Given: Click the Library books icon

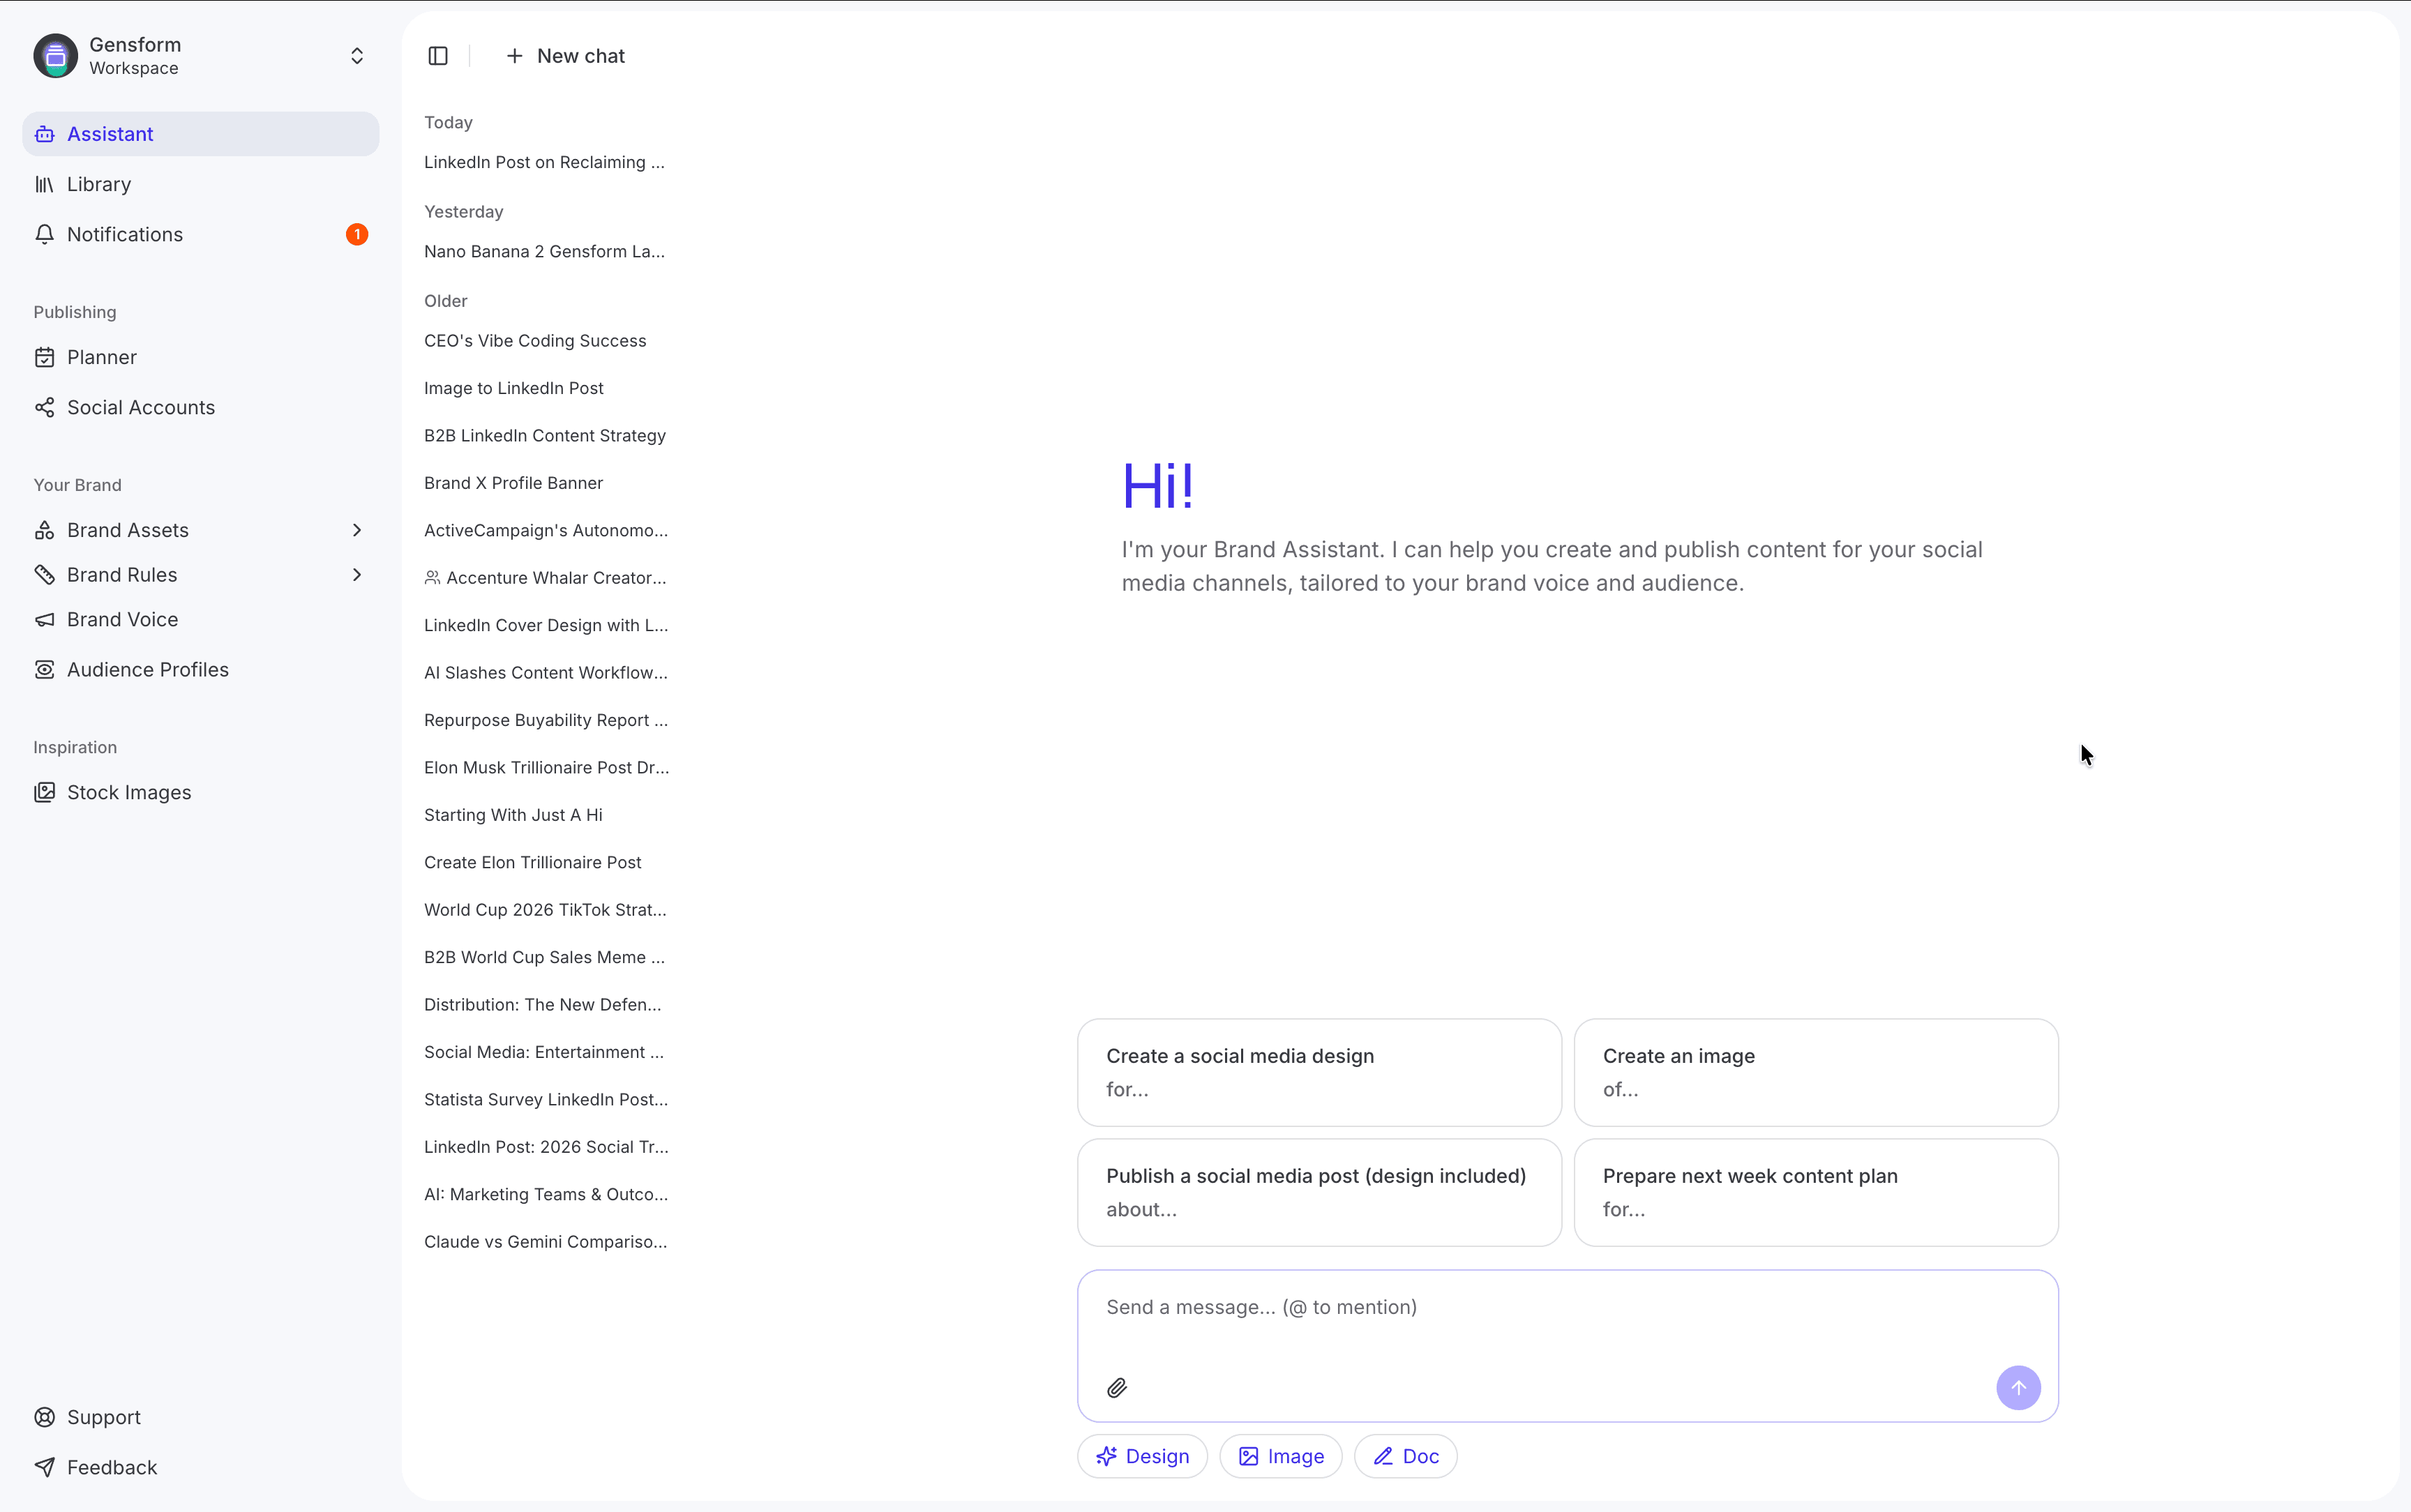Looking at the screenshot, I should coord(45,184).
